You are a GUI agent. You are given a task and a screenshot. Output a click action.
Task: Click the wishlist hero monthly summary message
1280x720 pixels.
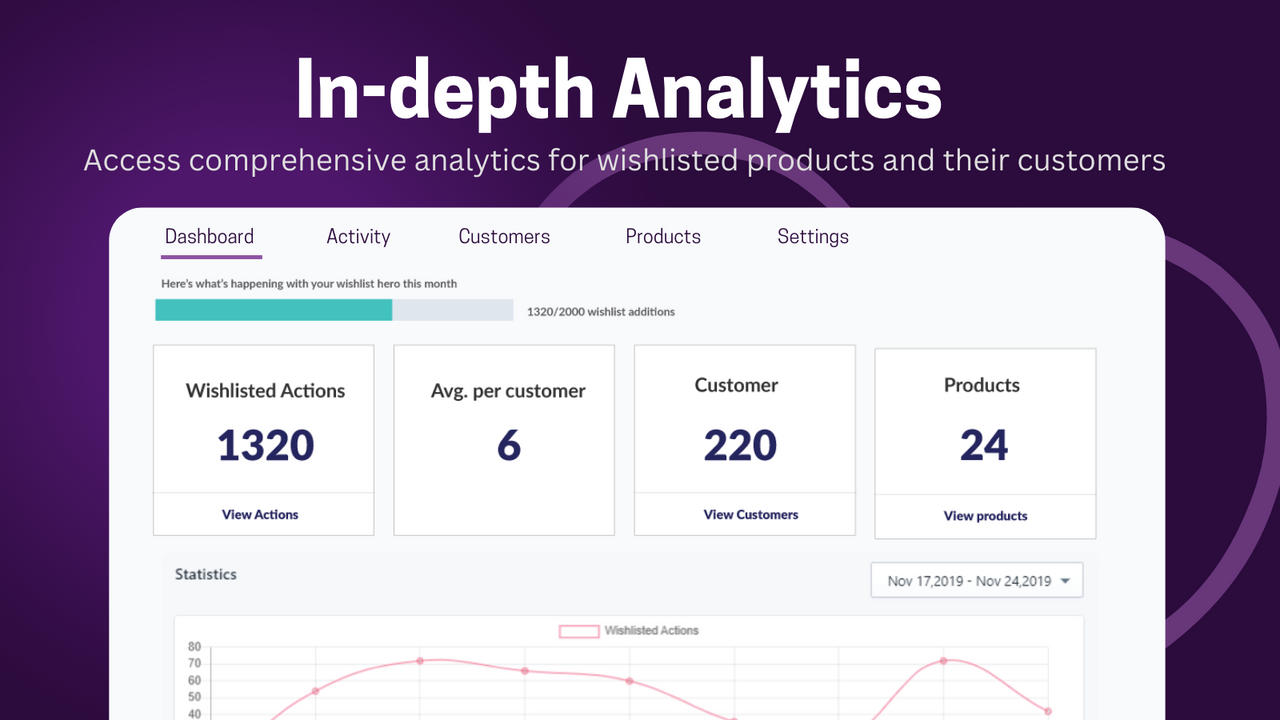tap(308, 283)
